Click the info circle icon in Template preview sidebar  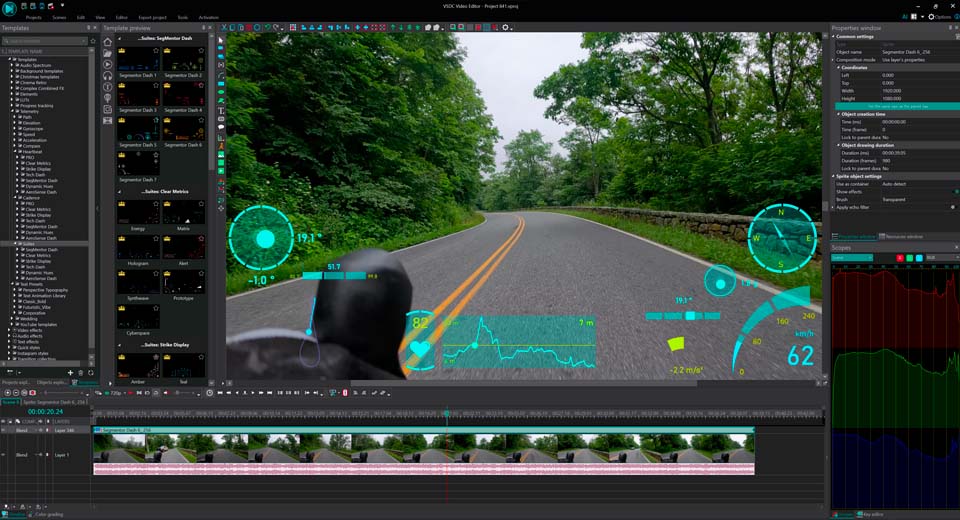(108, 87)
